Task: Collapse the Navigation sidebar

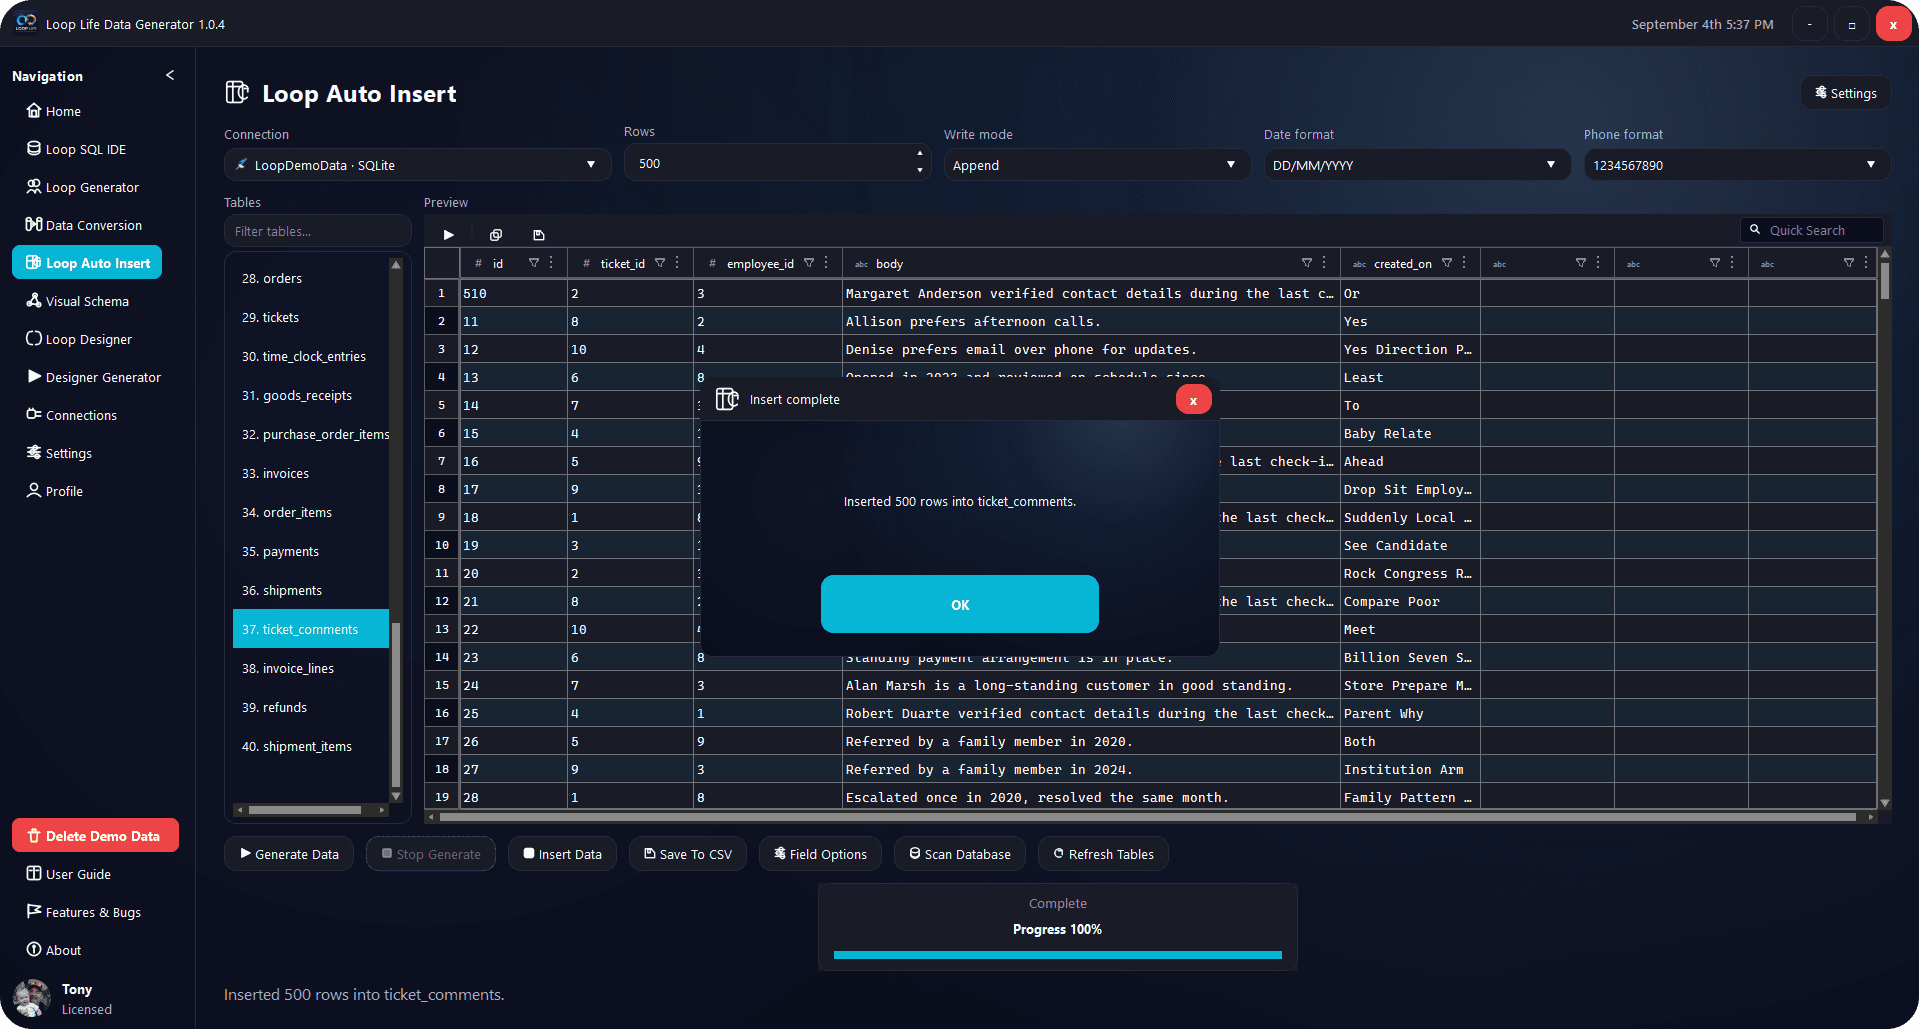Action: click(x=170, y=75)
